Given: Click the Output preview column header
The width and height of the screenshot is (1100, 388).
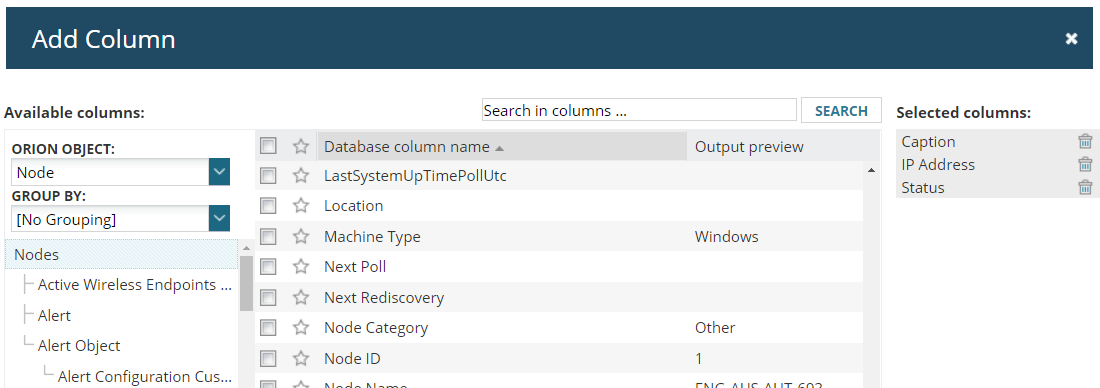Looking at the screenshot, I should click(749, 147).
